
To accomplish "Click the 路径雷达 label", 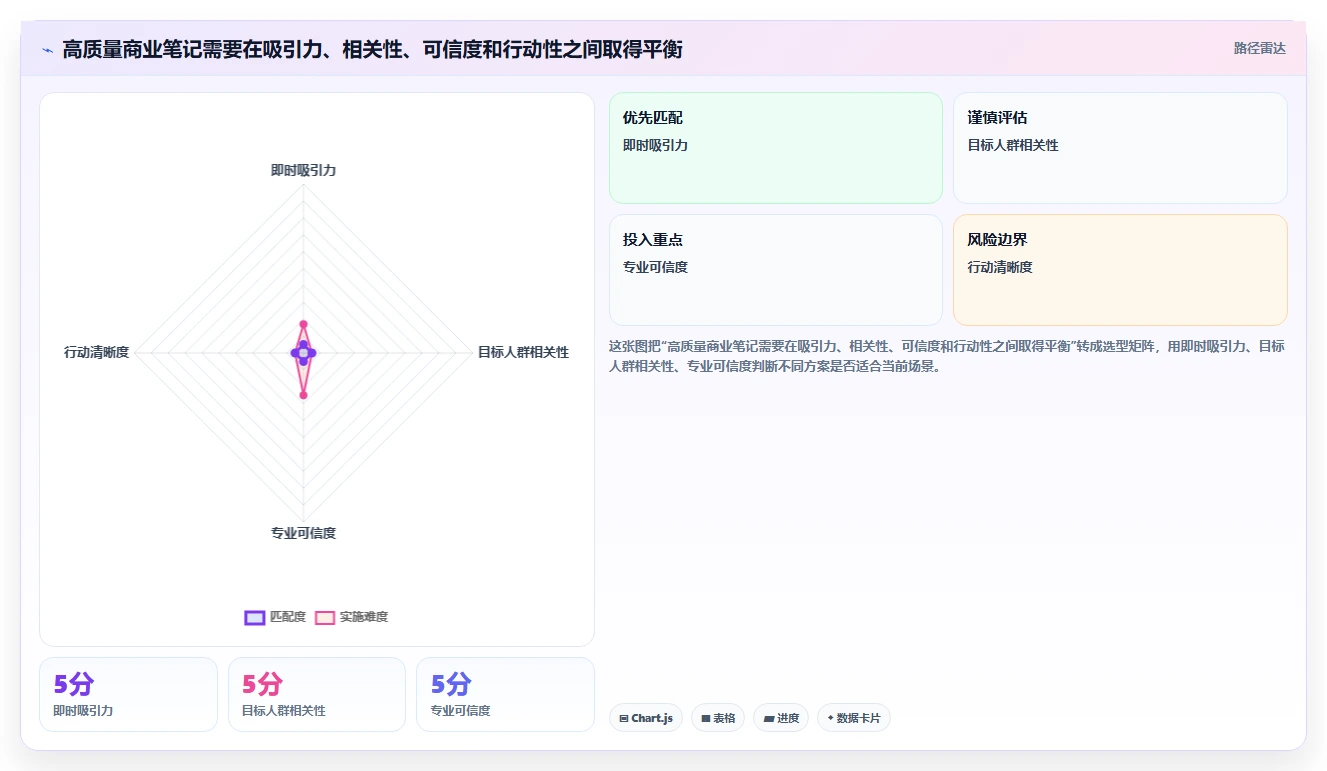I will [x=1260, y=48].
